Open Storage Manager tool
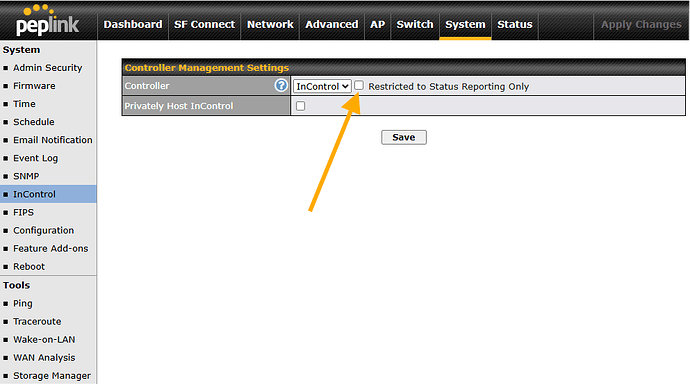Viewport: 690px width, 384px height. (x=52, y=376)
